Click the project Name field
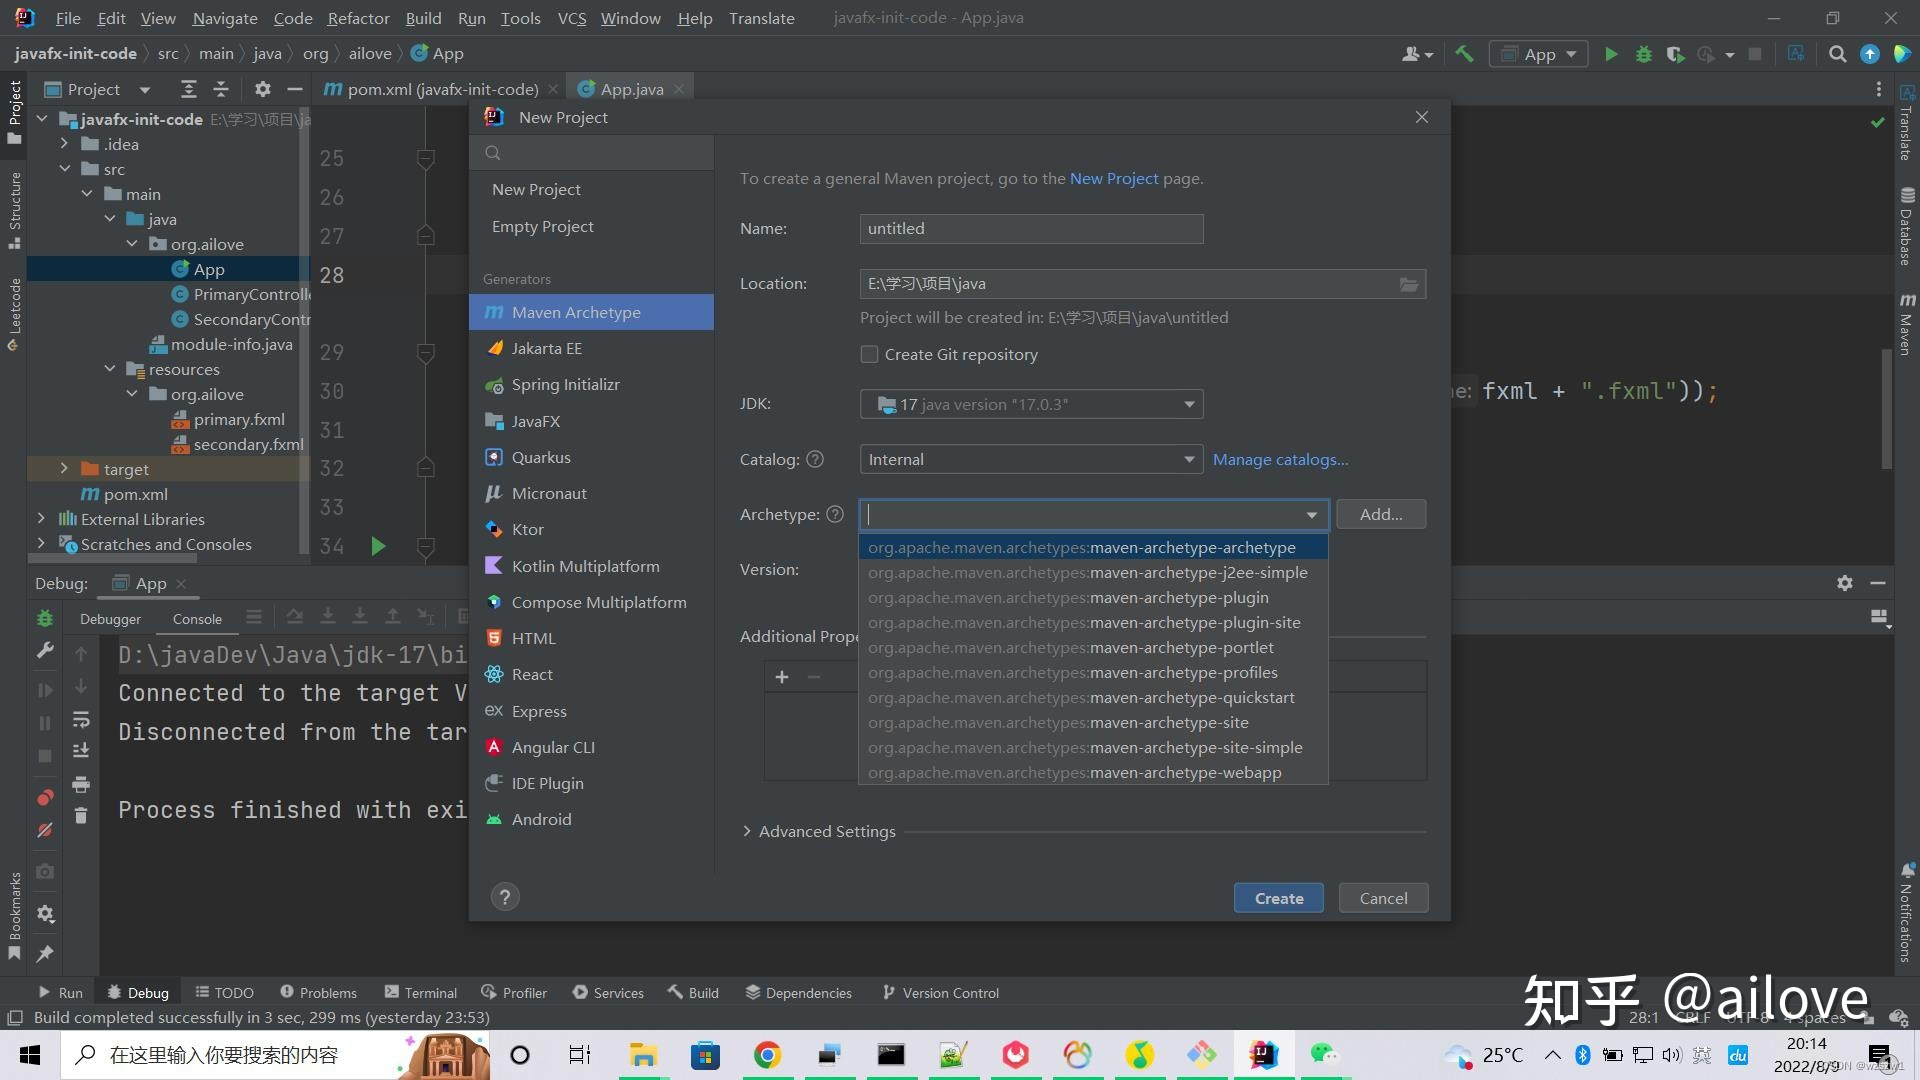The image size is (1920, 1080). point(1031,228)
